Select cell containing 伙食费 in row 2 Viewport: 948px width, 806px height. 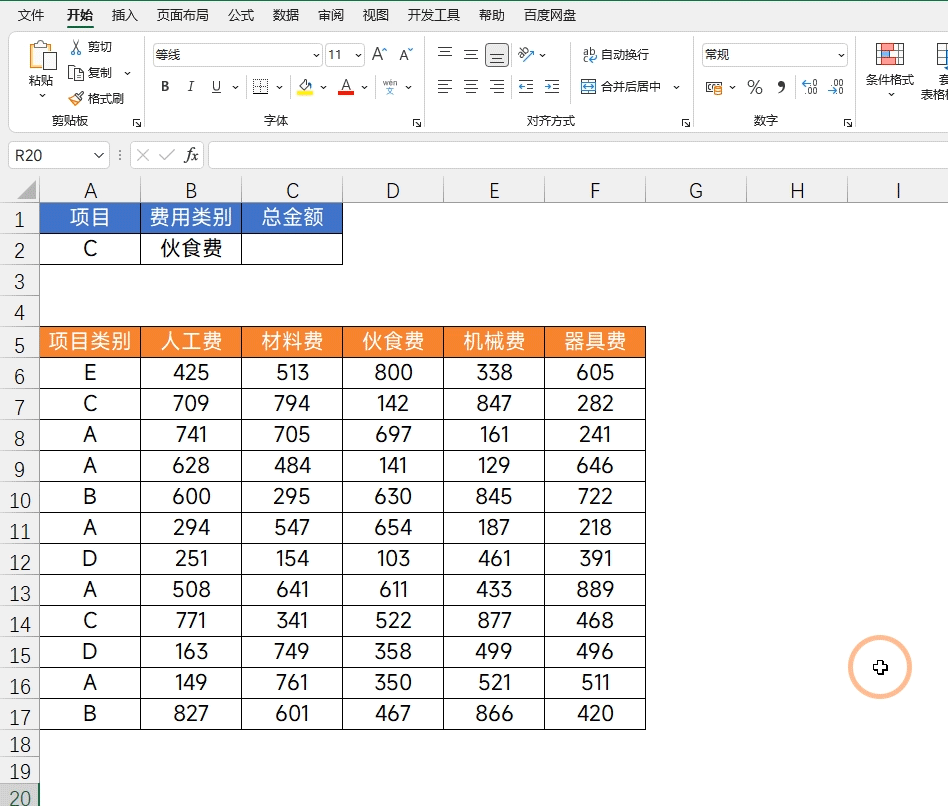point(191,249)
